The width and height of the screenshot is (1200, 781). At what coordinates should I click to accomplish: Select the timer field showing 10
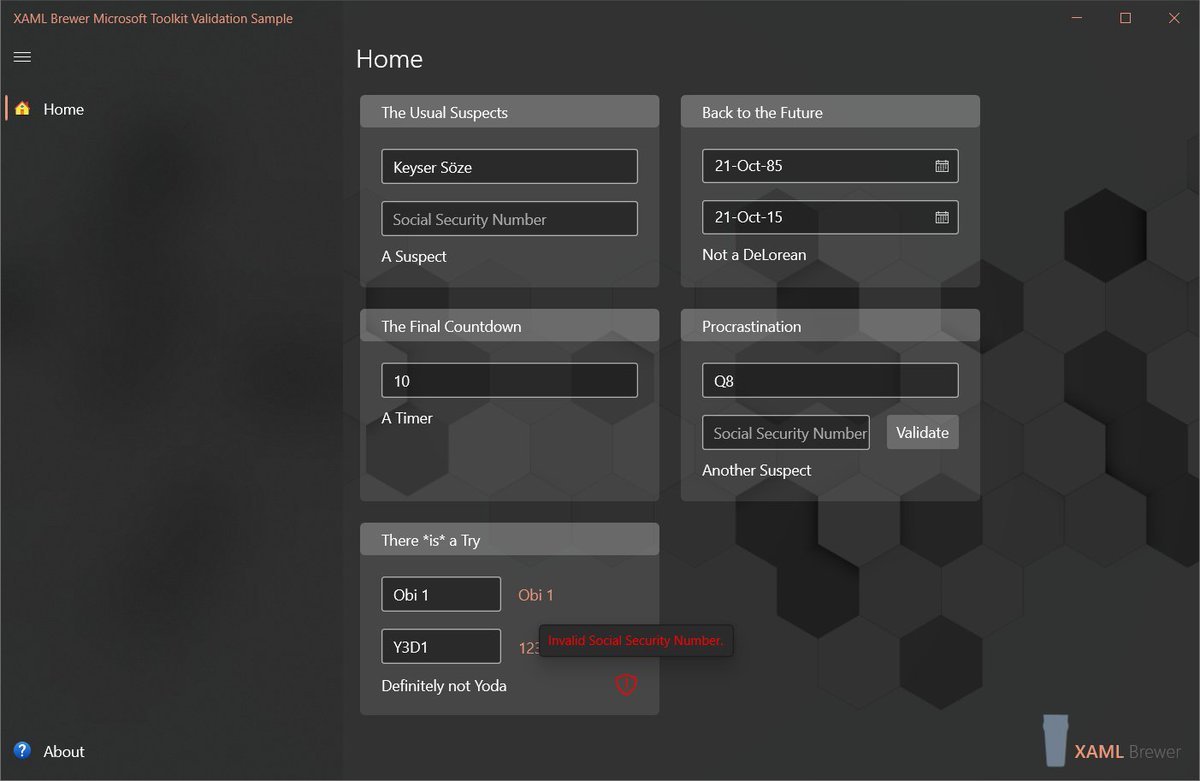(x=509, y=380)
